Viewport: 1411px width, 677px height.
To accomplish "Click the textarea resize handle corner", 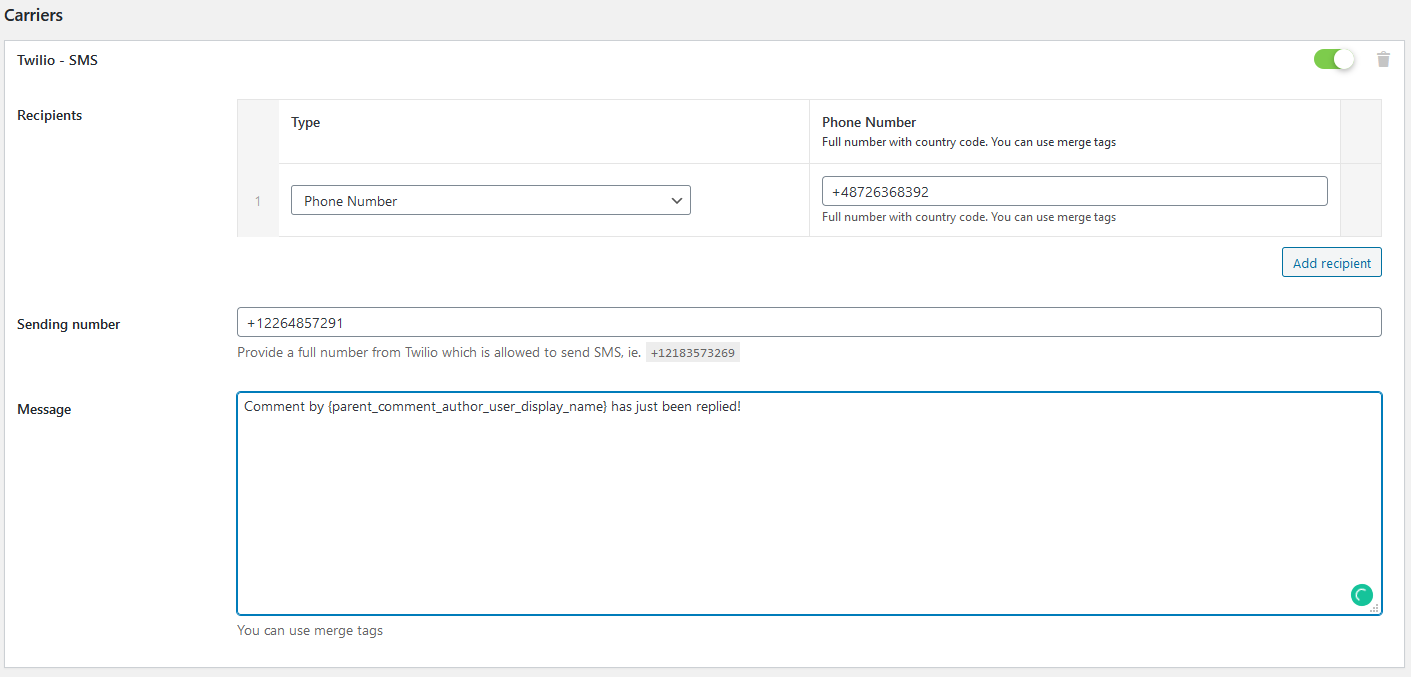I will pyautogui.click(x=1374, y=607).
